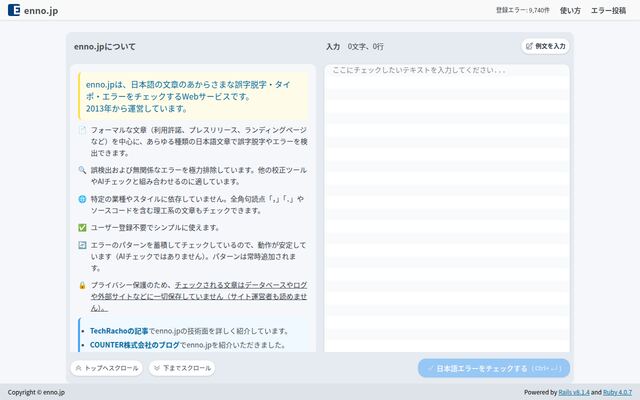The height and width of the screenshot is (400, 640).
Task: Click the green checkmark icon beside ユーザー登録不要
Action: (x=82, y=228)
